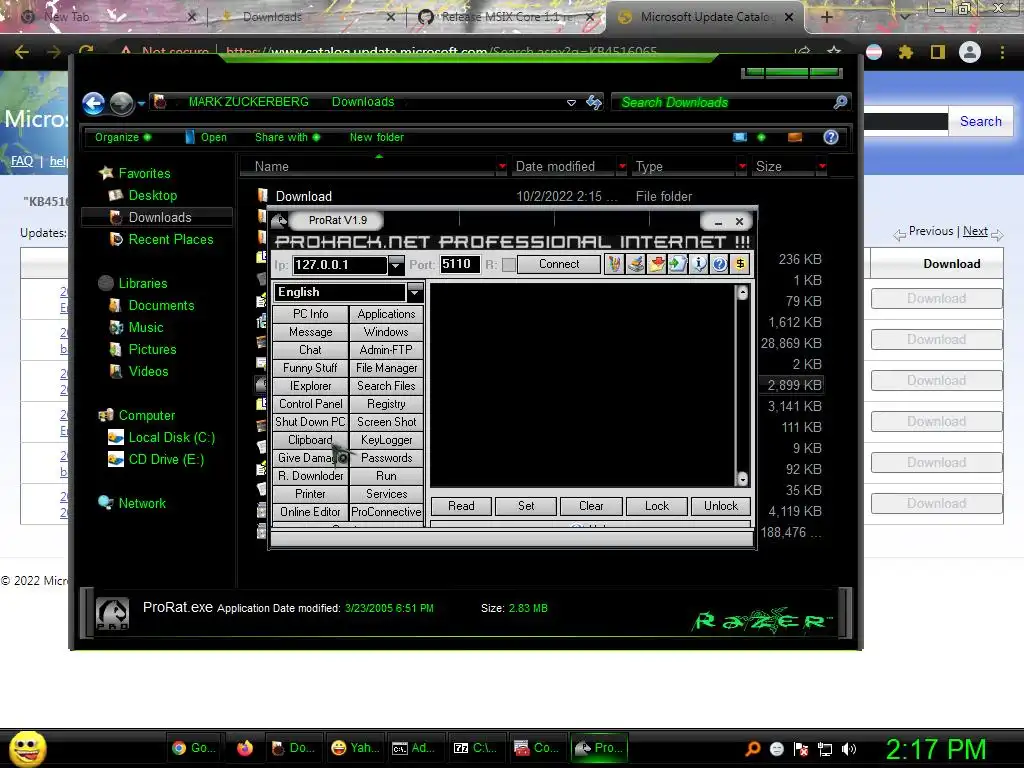Image resolution: width=1024 pixels, height=768 pixels.
Task: Open explorer help question mark icon
Action: pyautogui.click(x=831, y=137)
